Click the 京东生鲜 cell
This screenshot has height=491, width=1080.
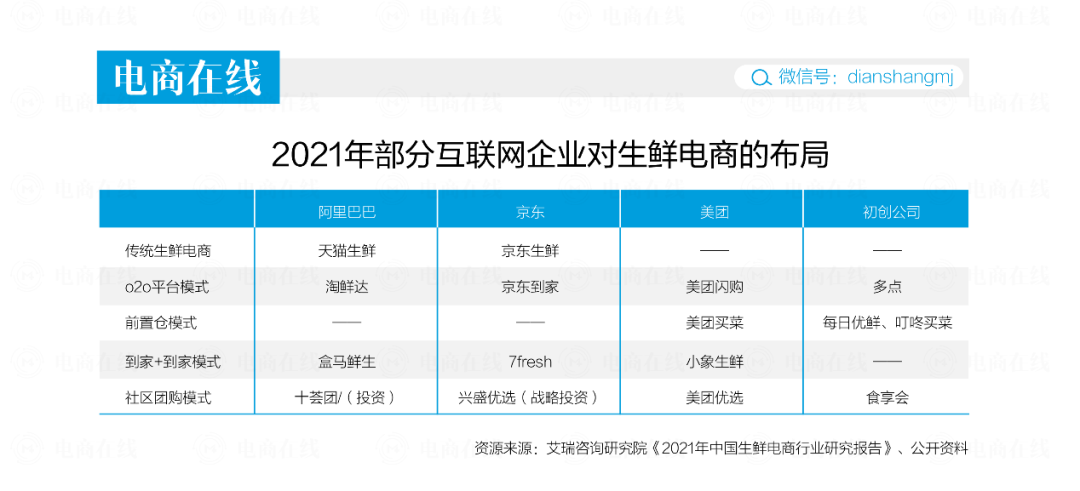(x=530, y=251)
